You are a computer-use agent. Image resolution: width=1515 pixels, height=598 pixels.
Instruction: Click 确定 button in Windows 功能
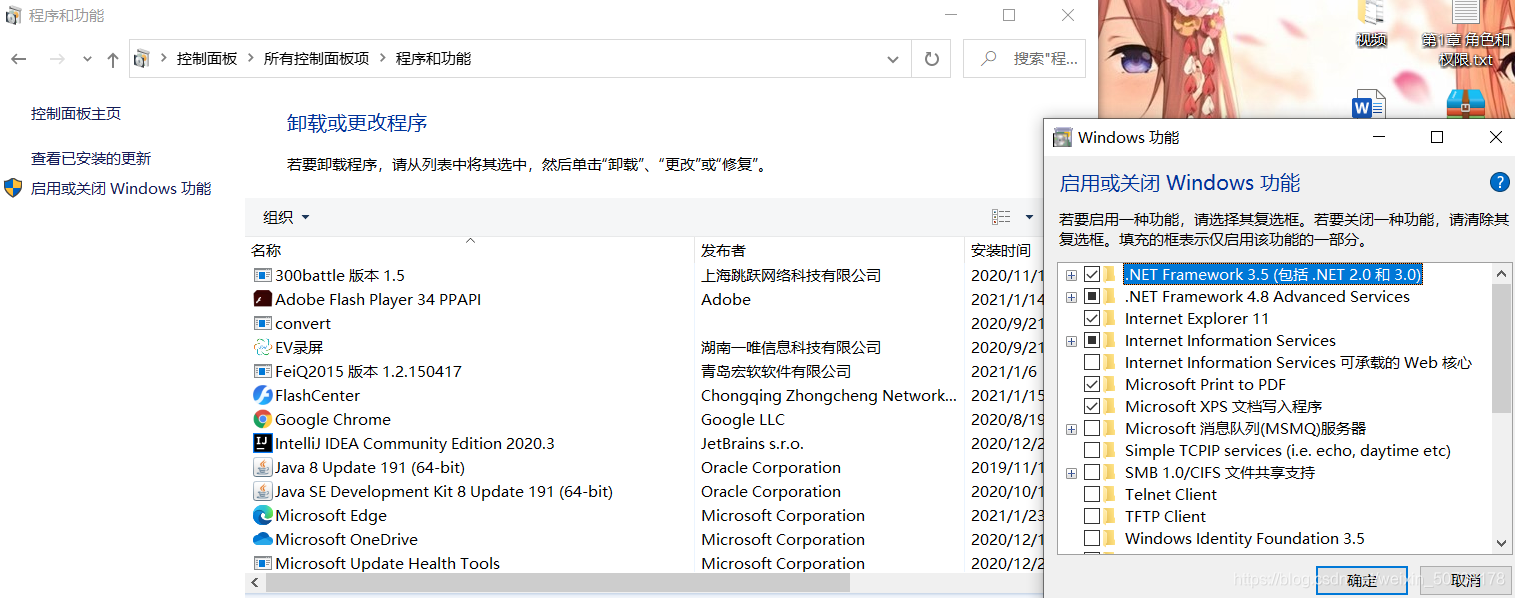(1361, 580)
